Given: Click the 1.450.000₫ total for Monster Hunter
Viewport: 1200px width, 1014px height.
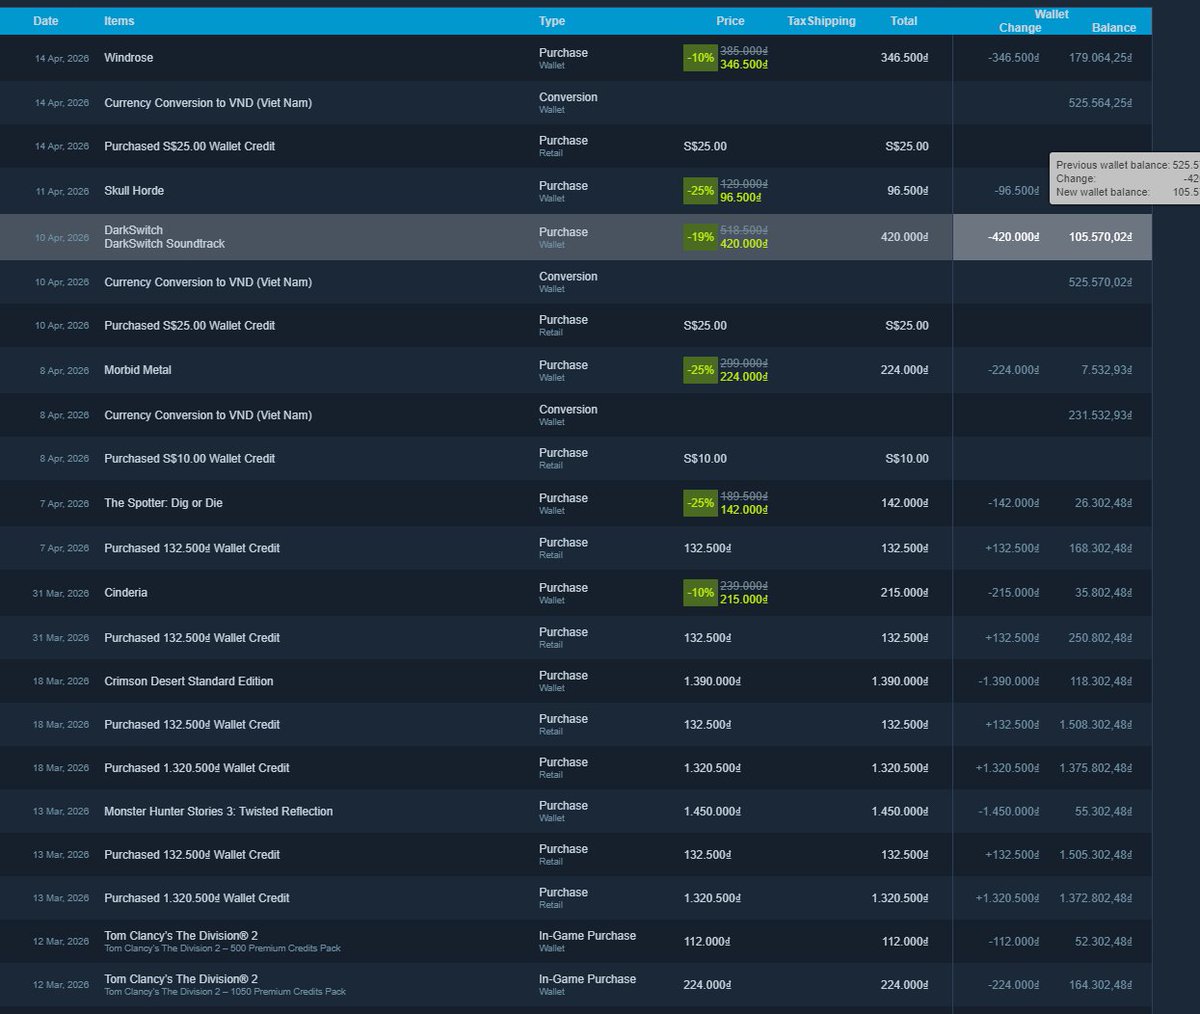Looking at the screenshot, I should coord(900,811).
